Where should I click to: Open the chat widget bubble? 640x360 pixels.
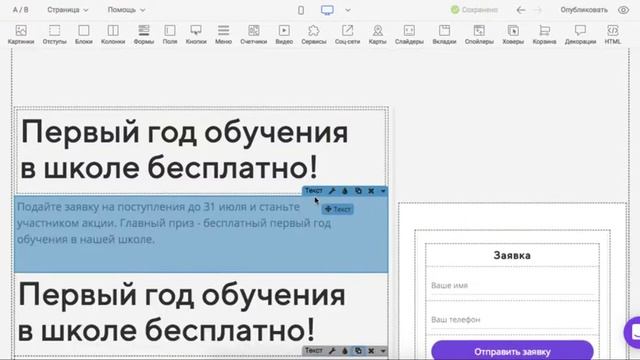tap(633, 332)
